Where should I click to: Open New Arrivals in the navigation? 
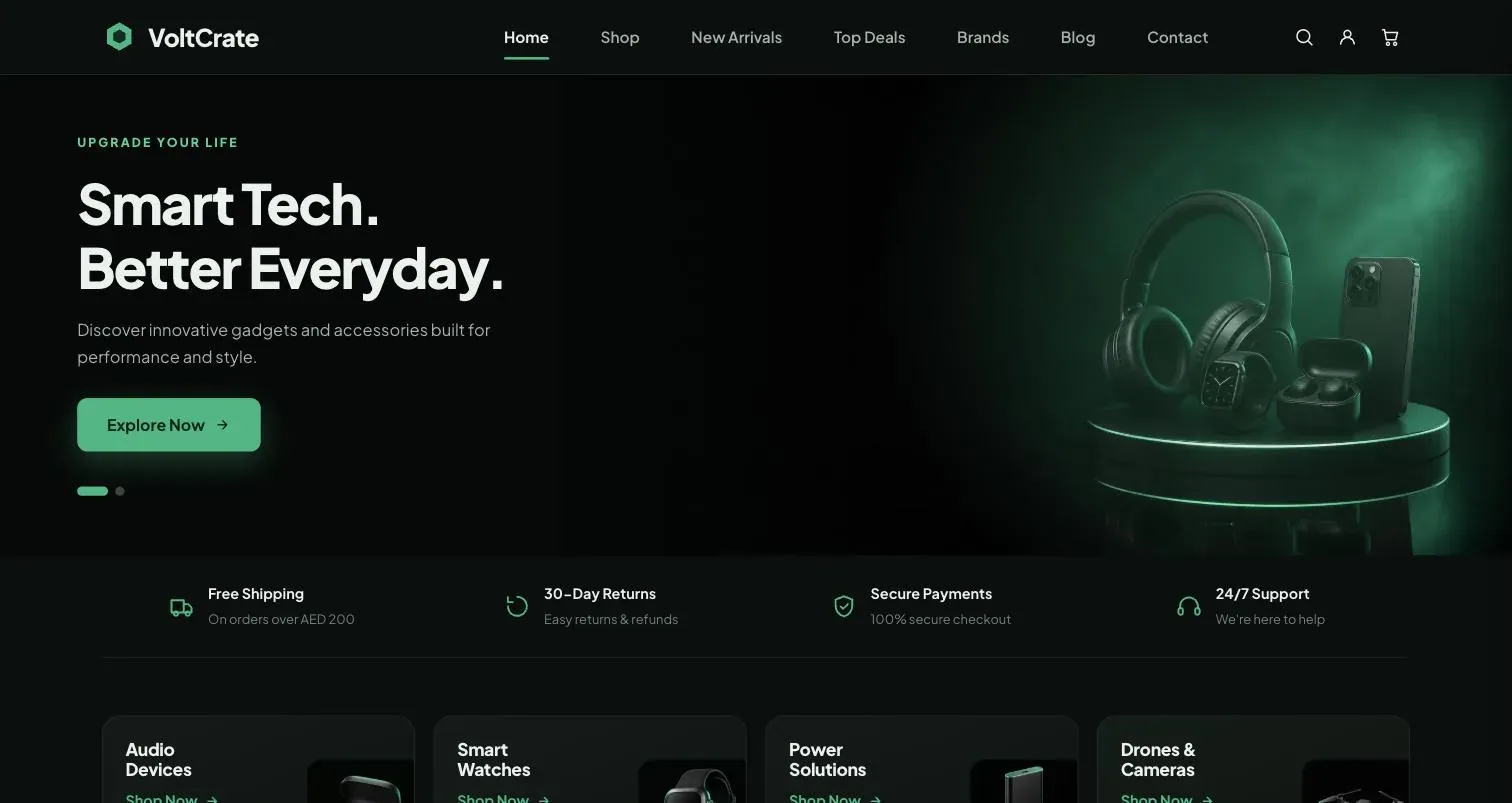tap(737, 37)
